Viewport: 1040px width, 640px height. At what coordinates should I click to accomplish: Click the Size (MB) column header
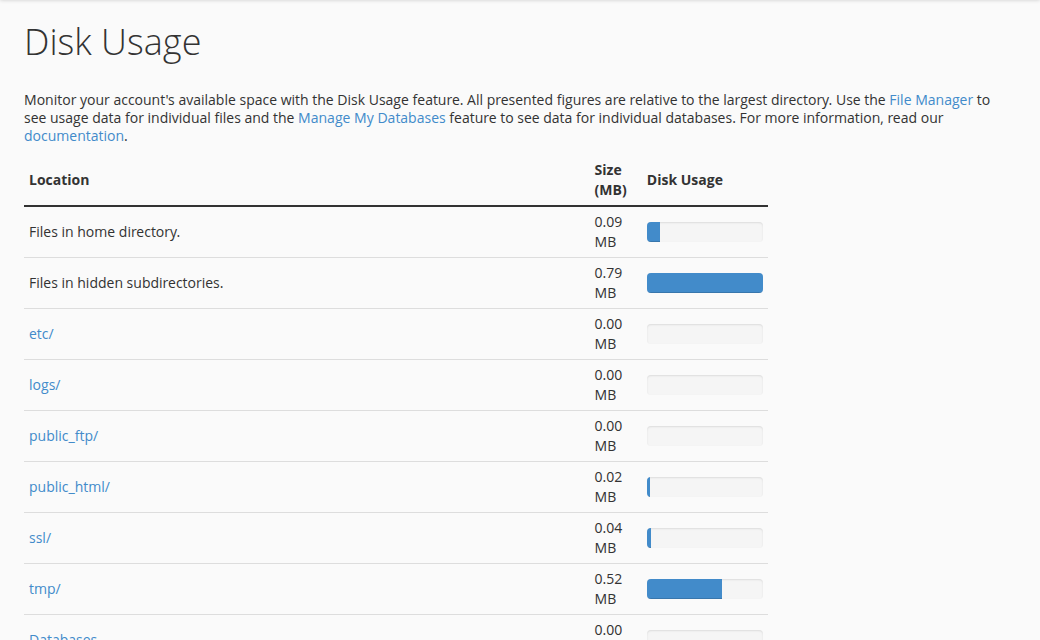pos(610,180)
